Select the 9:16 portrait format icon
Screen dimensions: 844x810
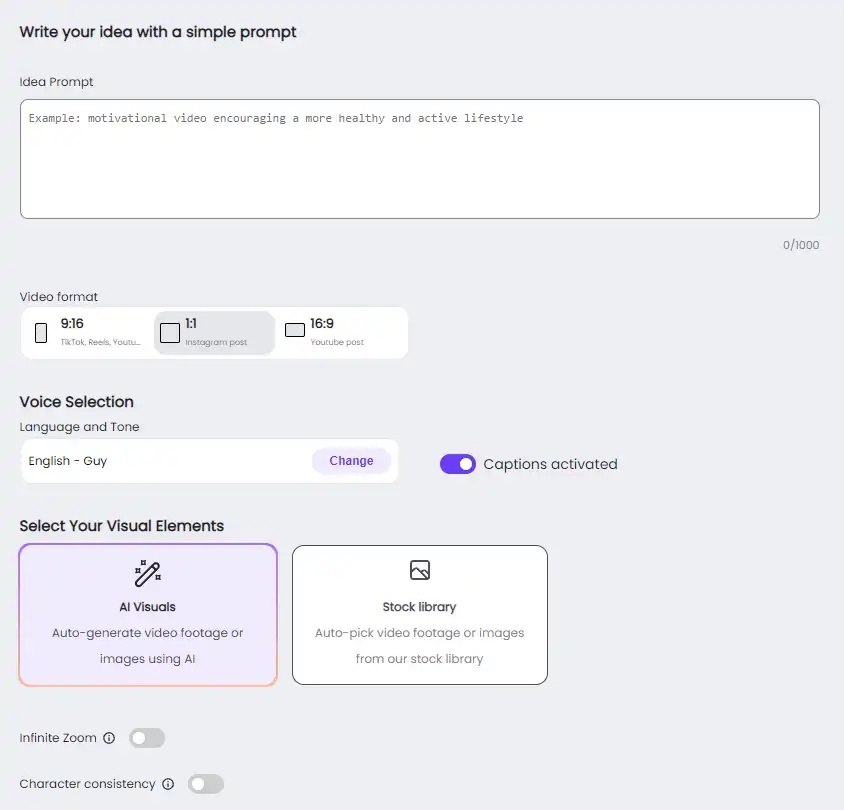pos(41,333)
